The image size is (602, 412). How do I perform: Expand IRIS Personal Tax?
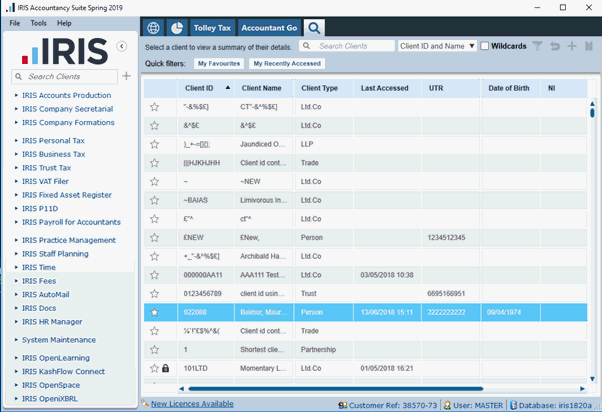tap(16, 140)
